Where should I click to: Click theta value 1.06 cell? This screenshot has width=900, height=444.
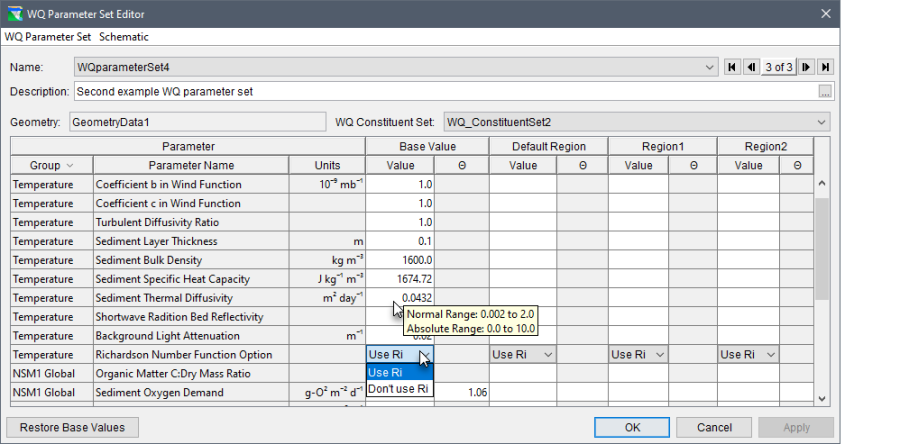(462, 392)
